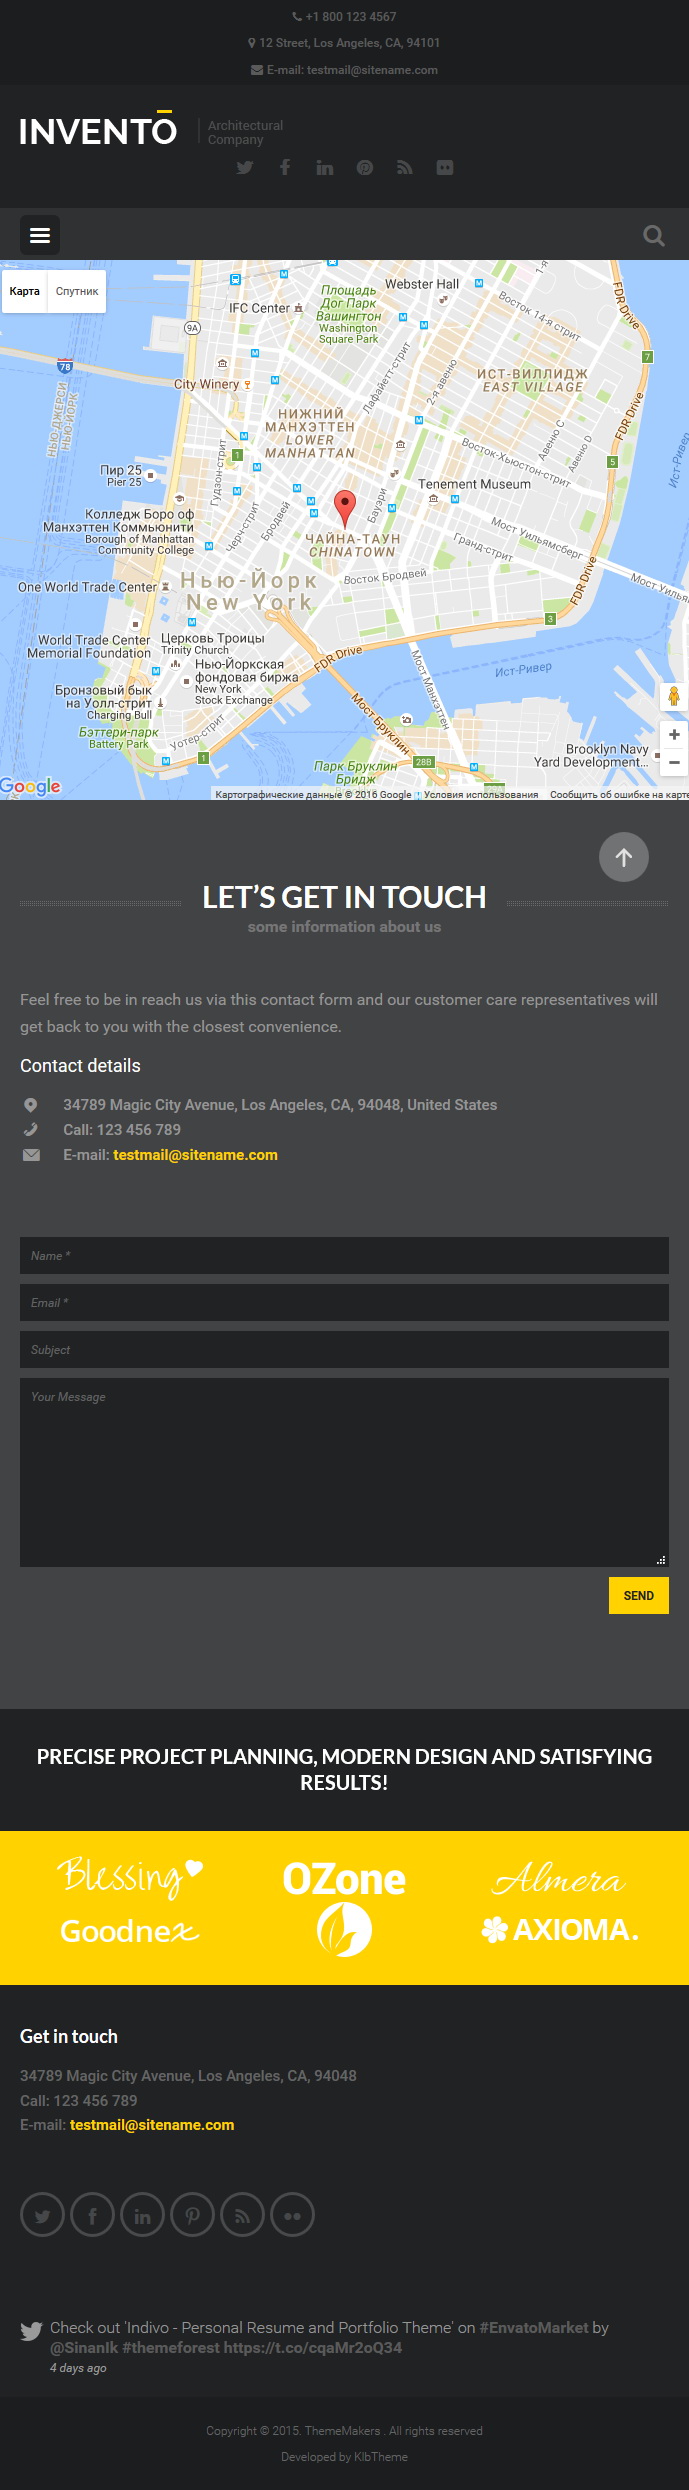This screenshot has height=2490, width=689.
Task: Open the Twitter icon in header
Action: click(245, 168)
